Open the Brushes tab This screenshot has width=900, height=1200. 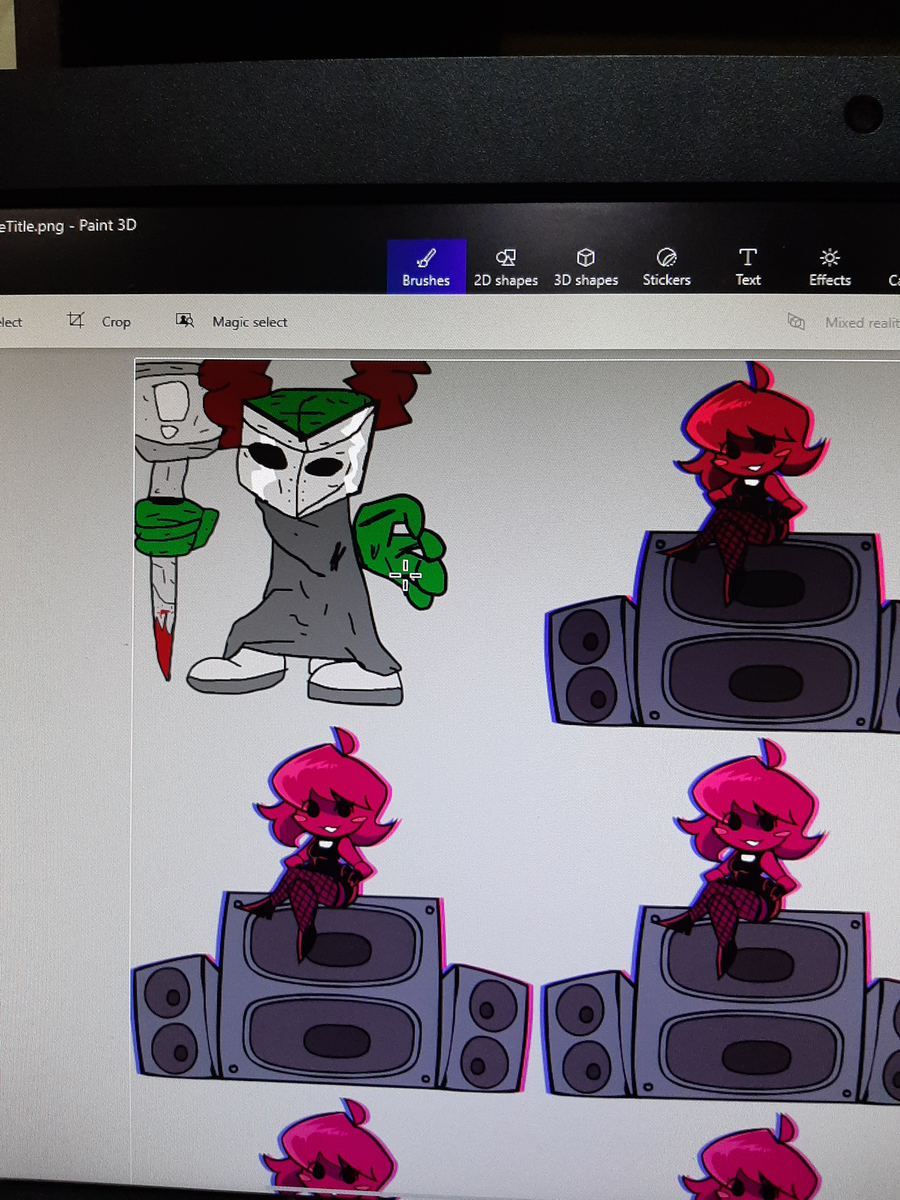click(x=426, y=267)
